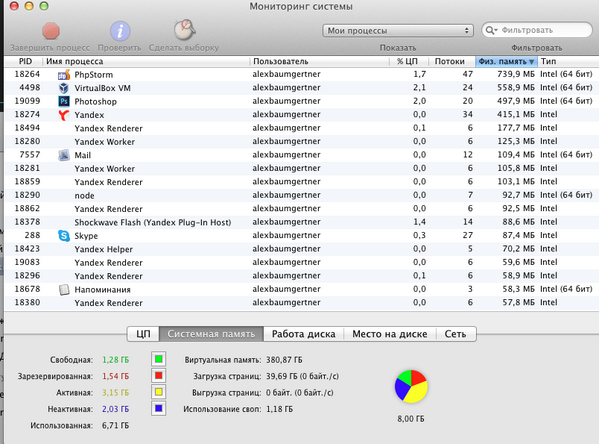Viewport: 599px width, 444px height.
Task: Click the 1,28 ГБ free memory value
Action: click(x=115, y=360)
